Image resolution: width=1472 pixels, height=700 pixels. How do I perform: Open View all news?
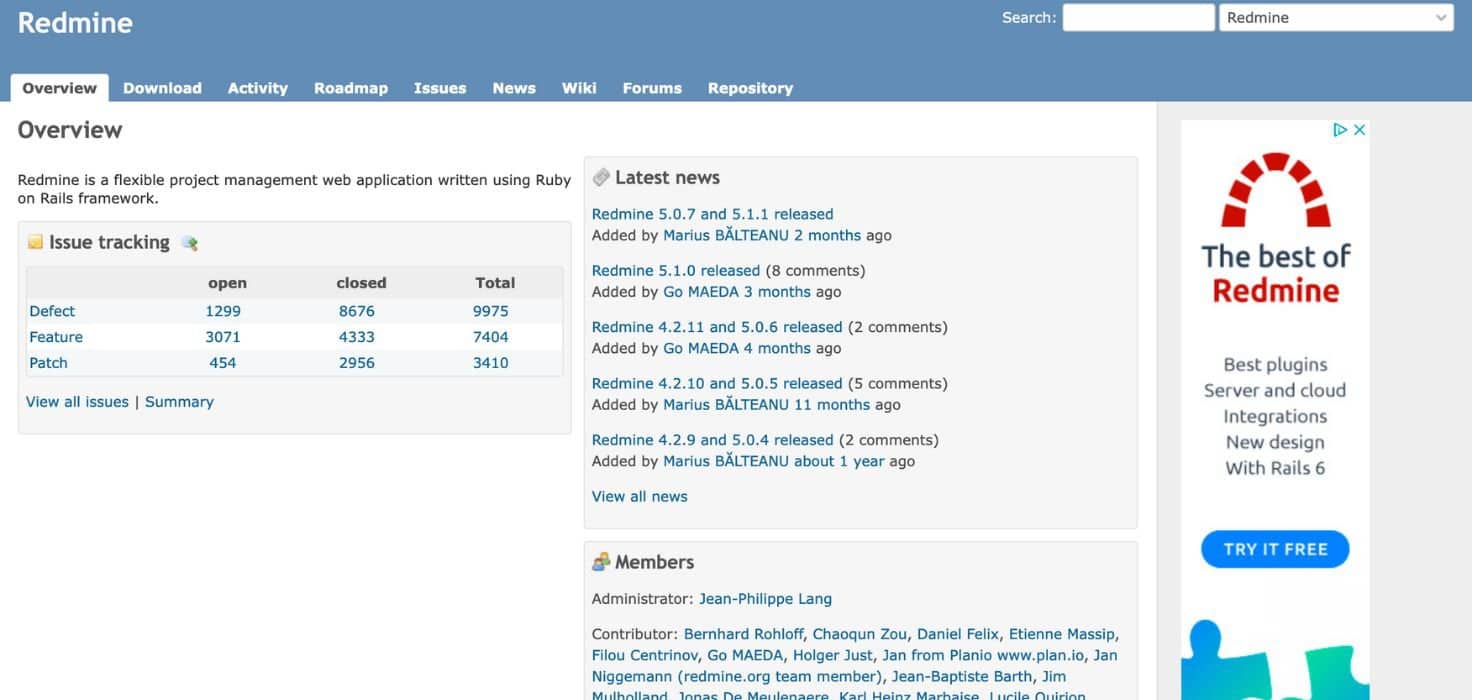[x=639, y=496]
